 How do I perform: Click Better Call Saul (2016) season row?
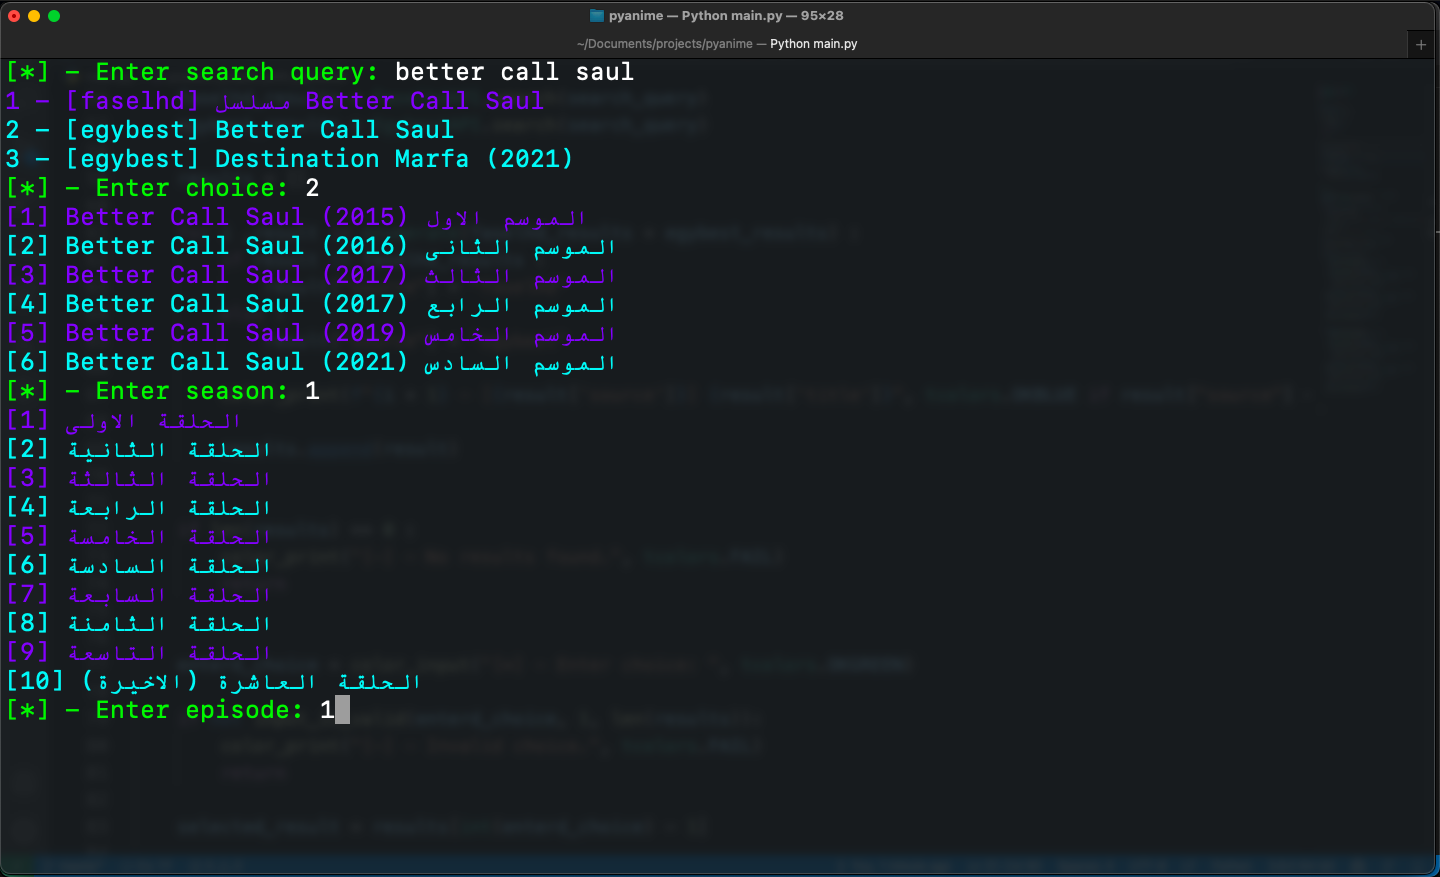click(311, 246)
